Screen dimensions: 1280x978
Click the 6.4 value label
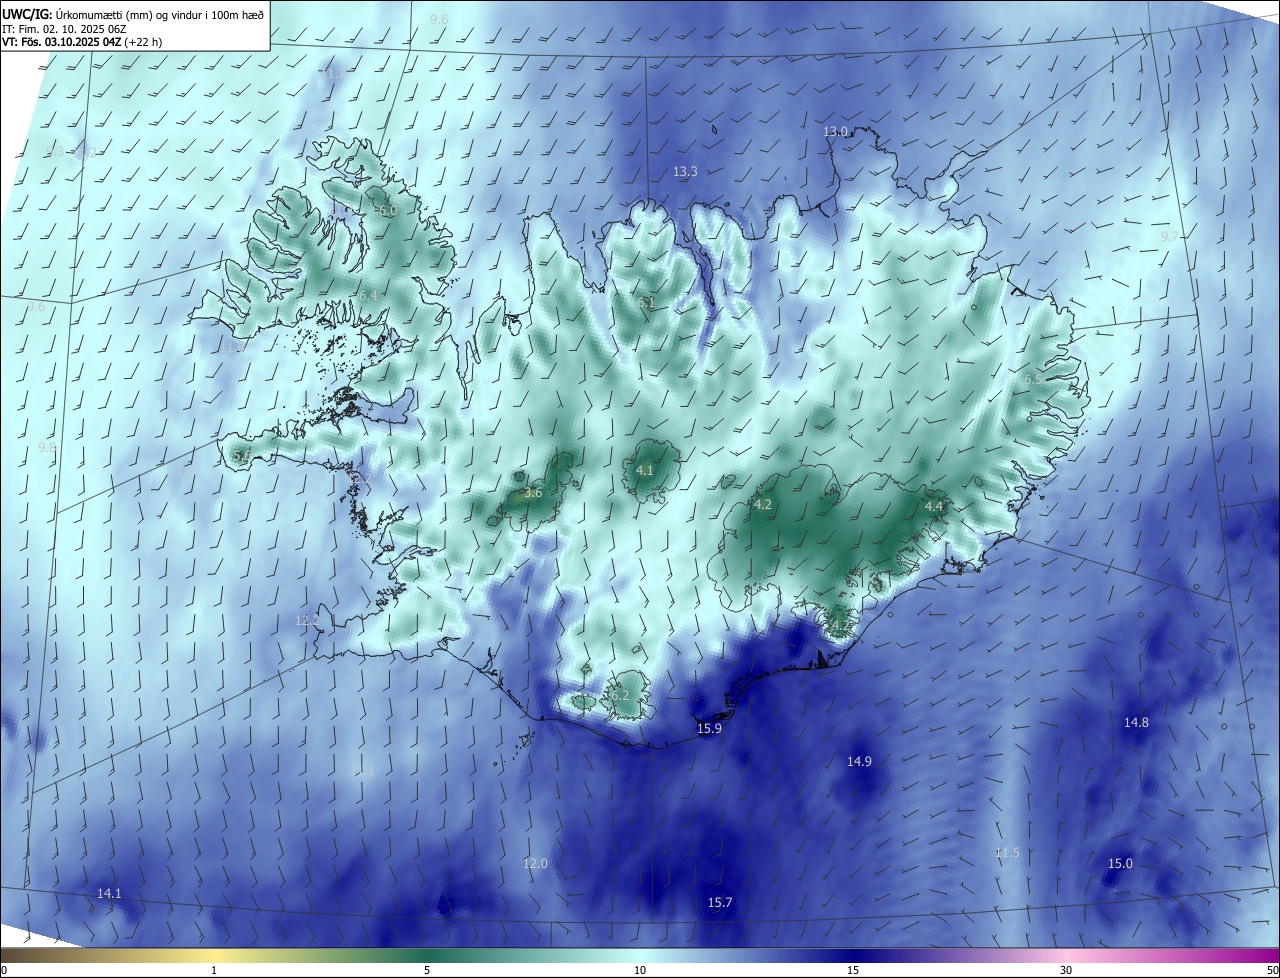click(x=368, y=296)
